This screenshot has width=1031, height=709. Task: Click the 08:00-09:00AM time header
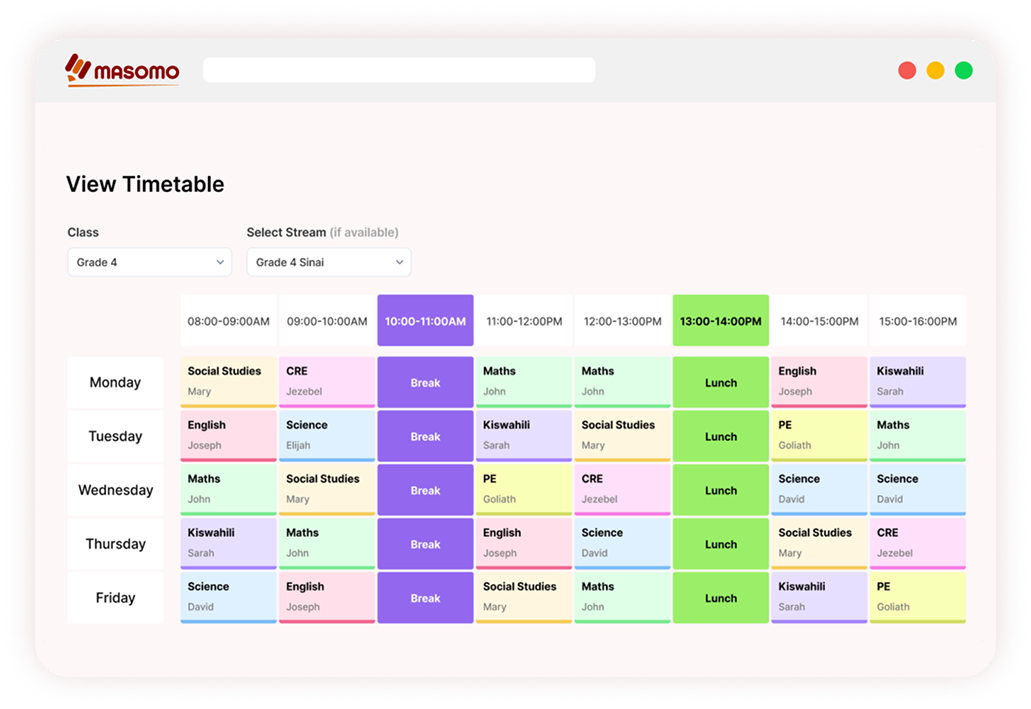coord(228,321)
